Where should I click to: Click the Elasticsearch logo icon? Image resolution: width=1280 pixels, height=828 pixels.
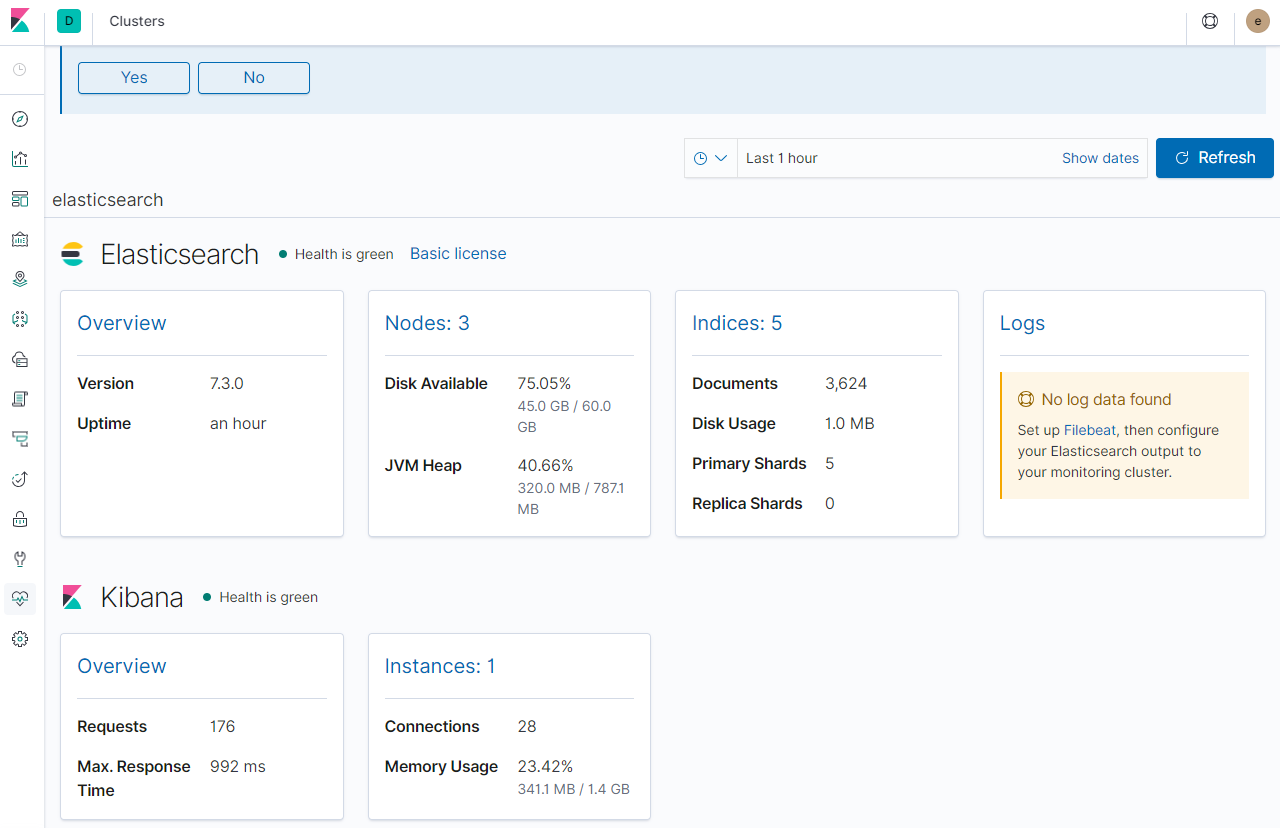72,254
